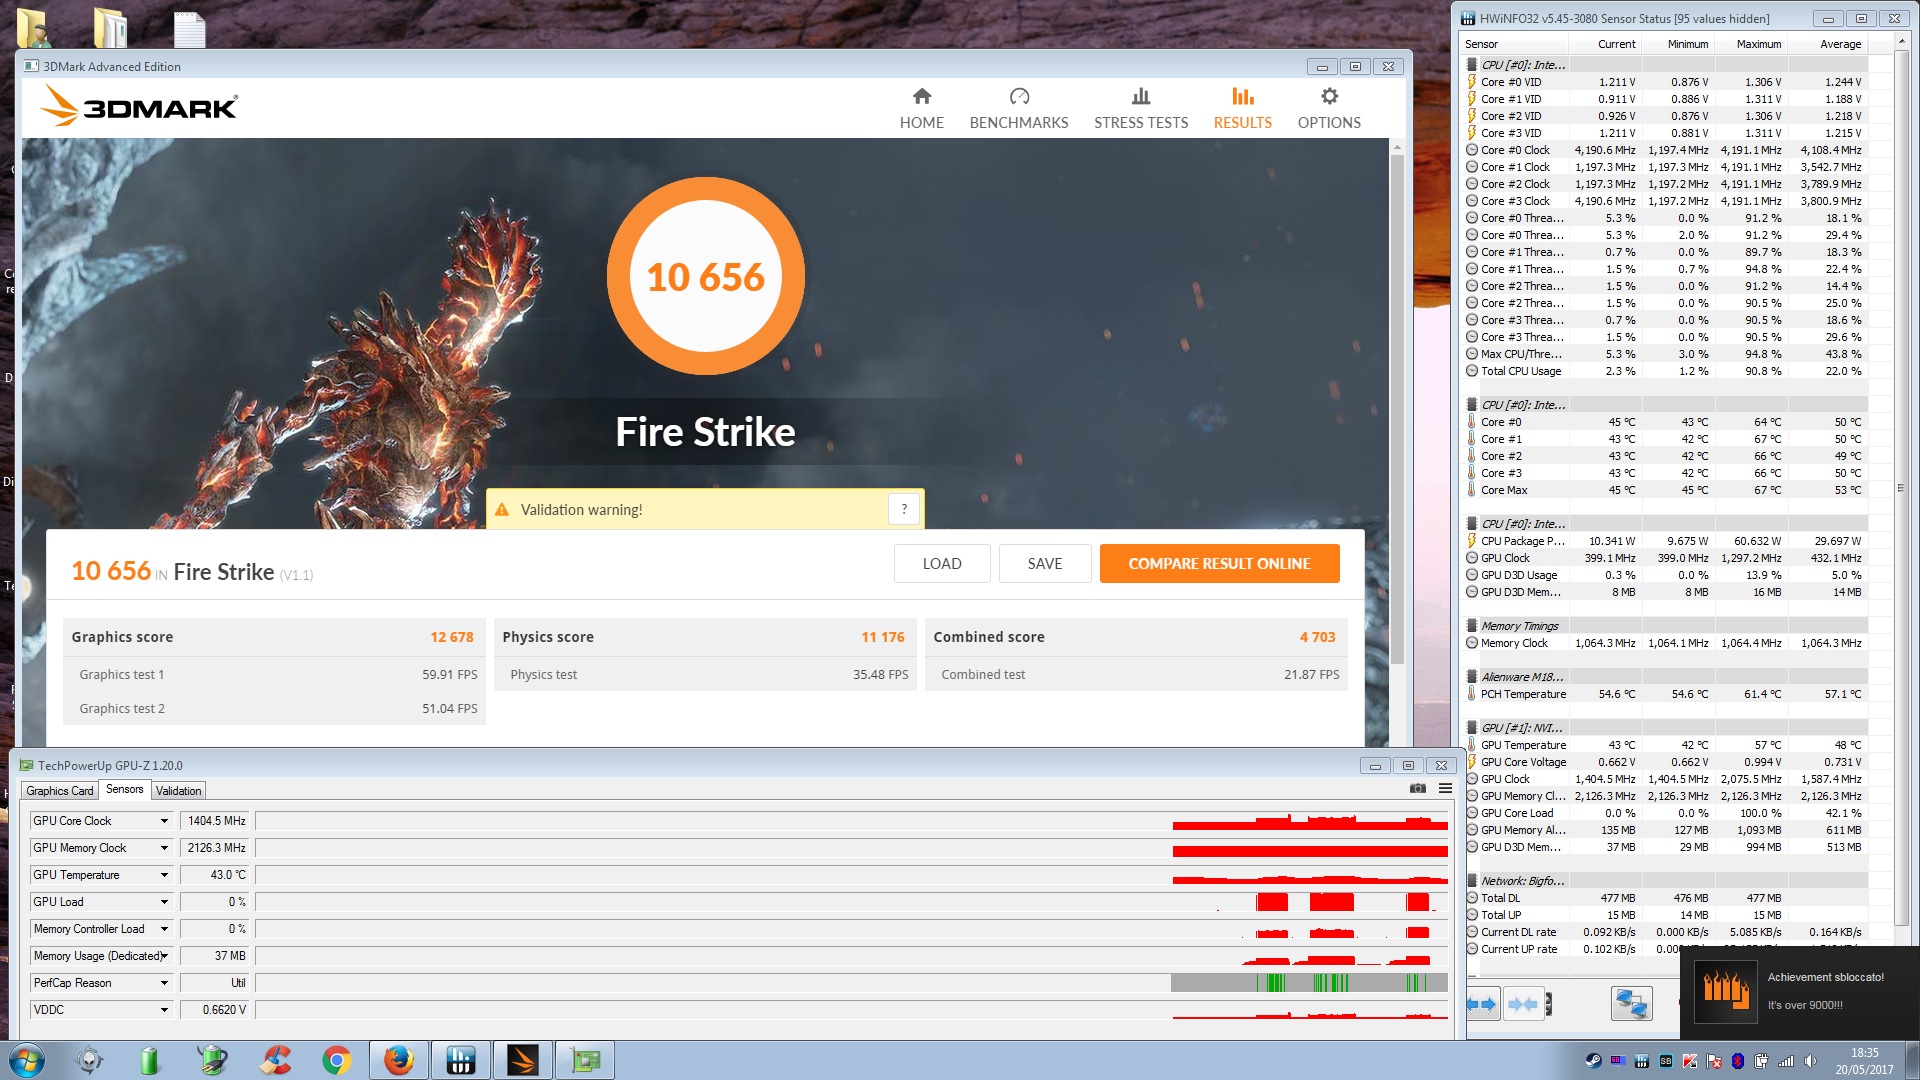The height and width of the screenshot is (1080, 1920).
Task: Open GPU-Z hamburger menu
Action: pyautogui.click(x=1445, y=789)
